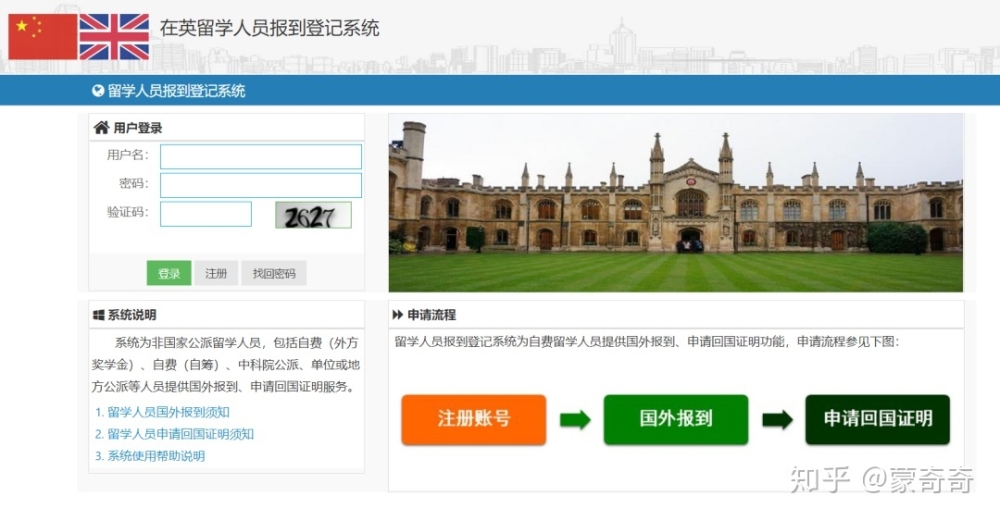Click the 找回密码 button
The image size is (1000, 521).
pyautogui.click(x=274, y=274)
